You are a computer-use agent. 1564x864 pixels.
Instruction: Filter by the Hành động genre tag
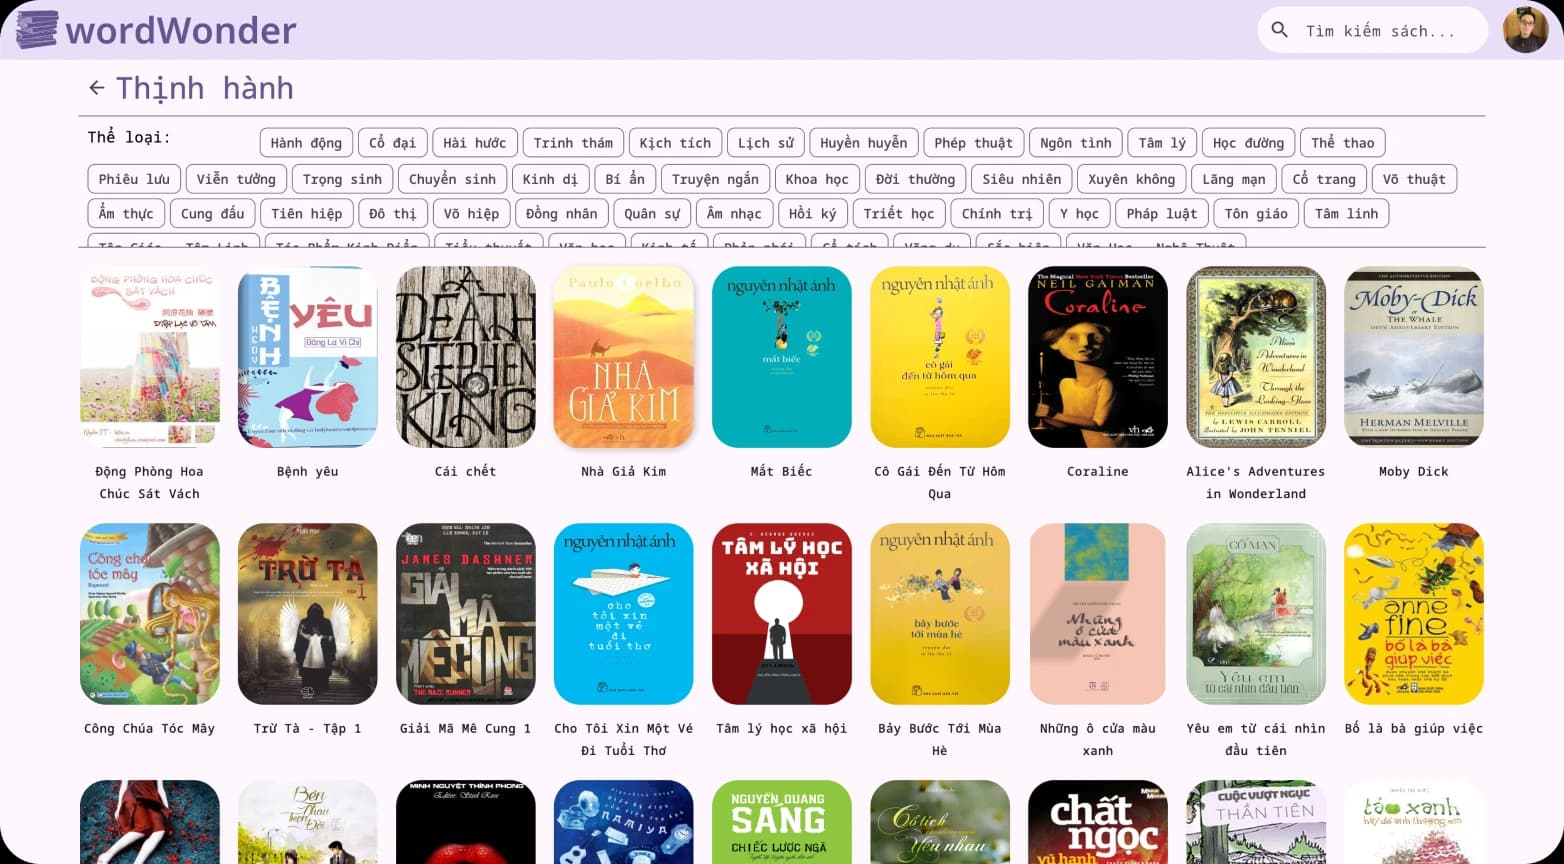click(x=306, y=143)
